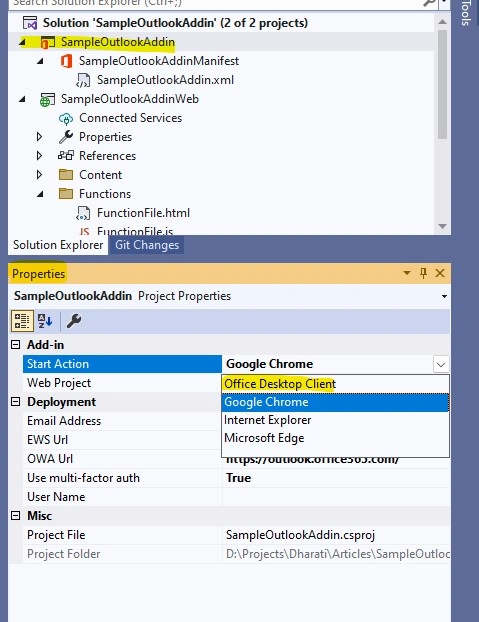Click the User Name value field
479x622 pixels.
pyautogui.click(x=336, y=497)
